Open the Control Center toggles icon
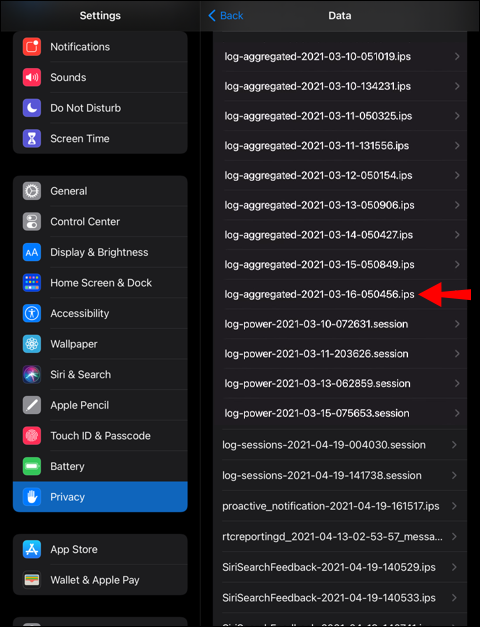This screenshot has height=627, width=480. point(32,222)
